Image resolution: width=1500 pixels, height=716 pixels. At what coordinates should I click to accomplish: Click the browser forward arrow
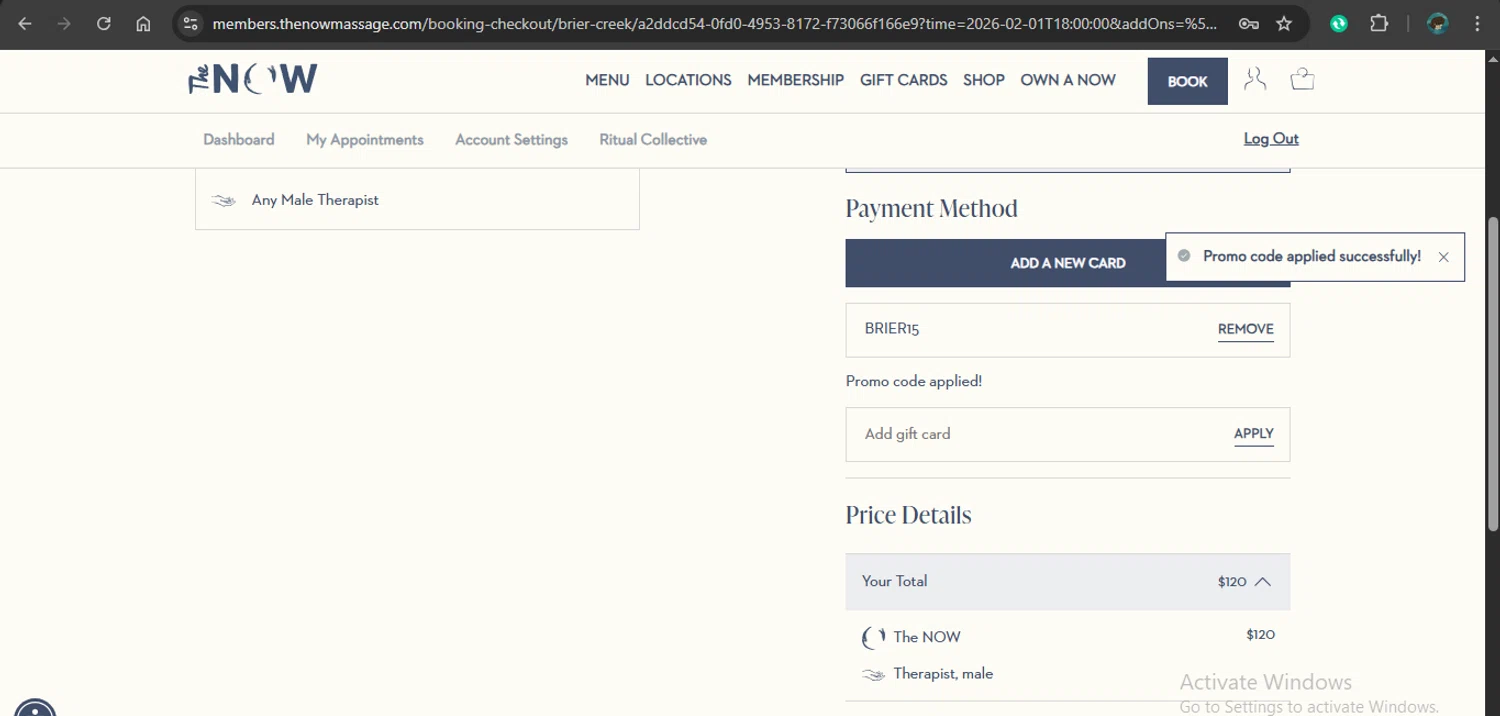[x=64, y=24]
